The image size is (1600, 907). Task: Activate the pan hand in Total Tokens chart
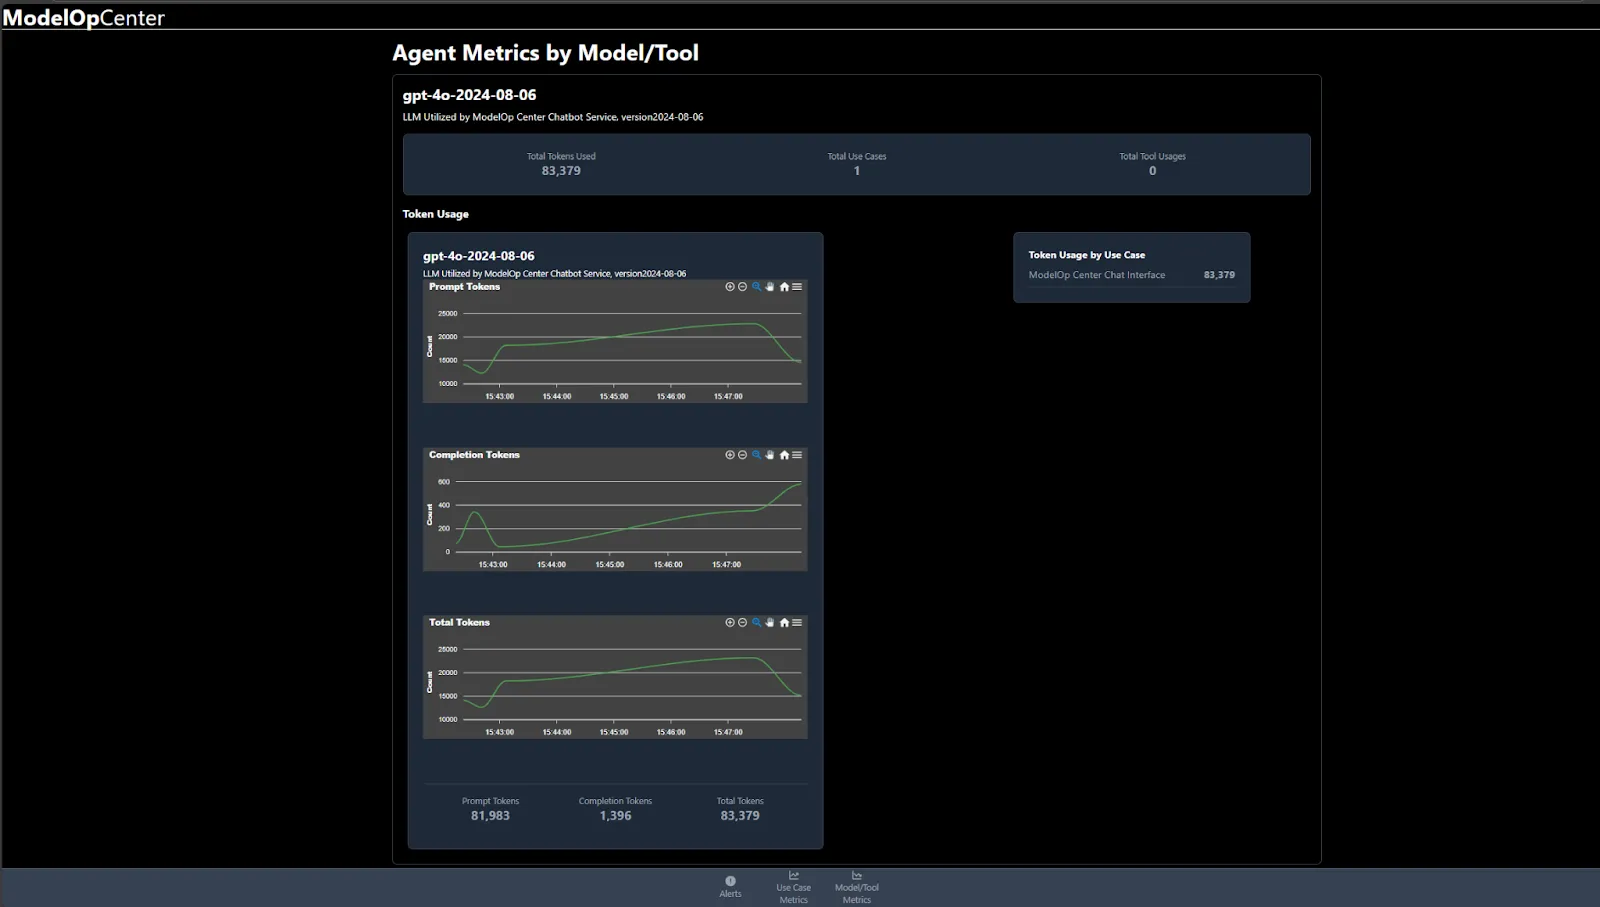770,623
